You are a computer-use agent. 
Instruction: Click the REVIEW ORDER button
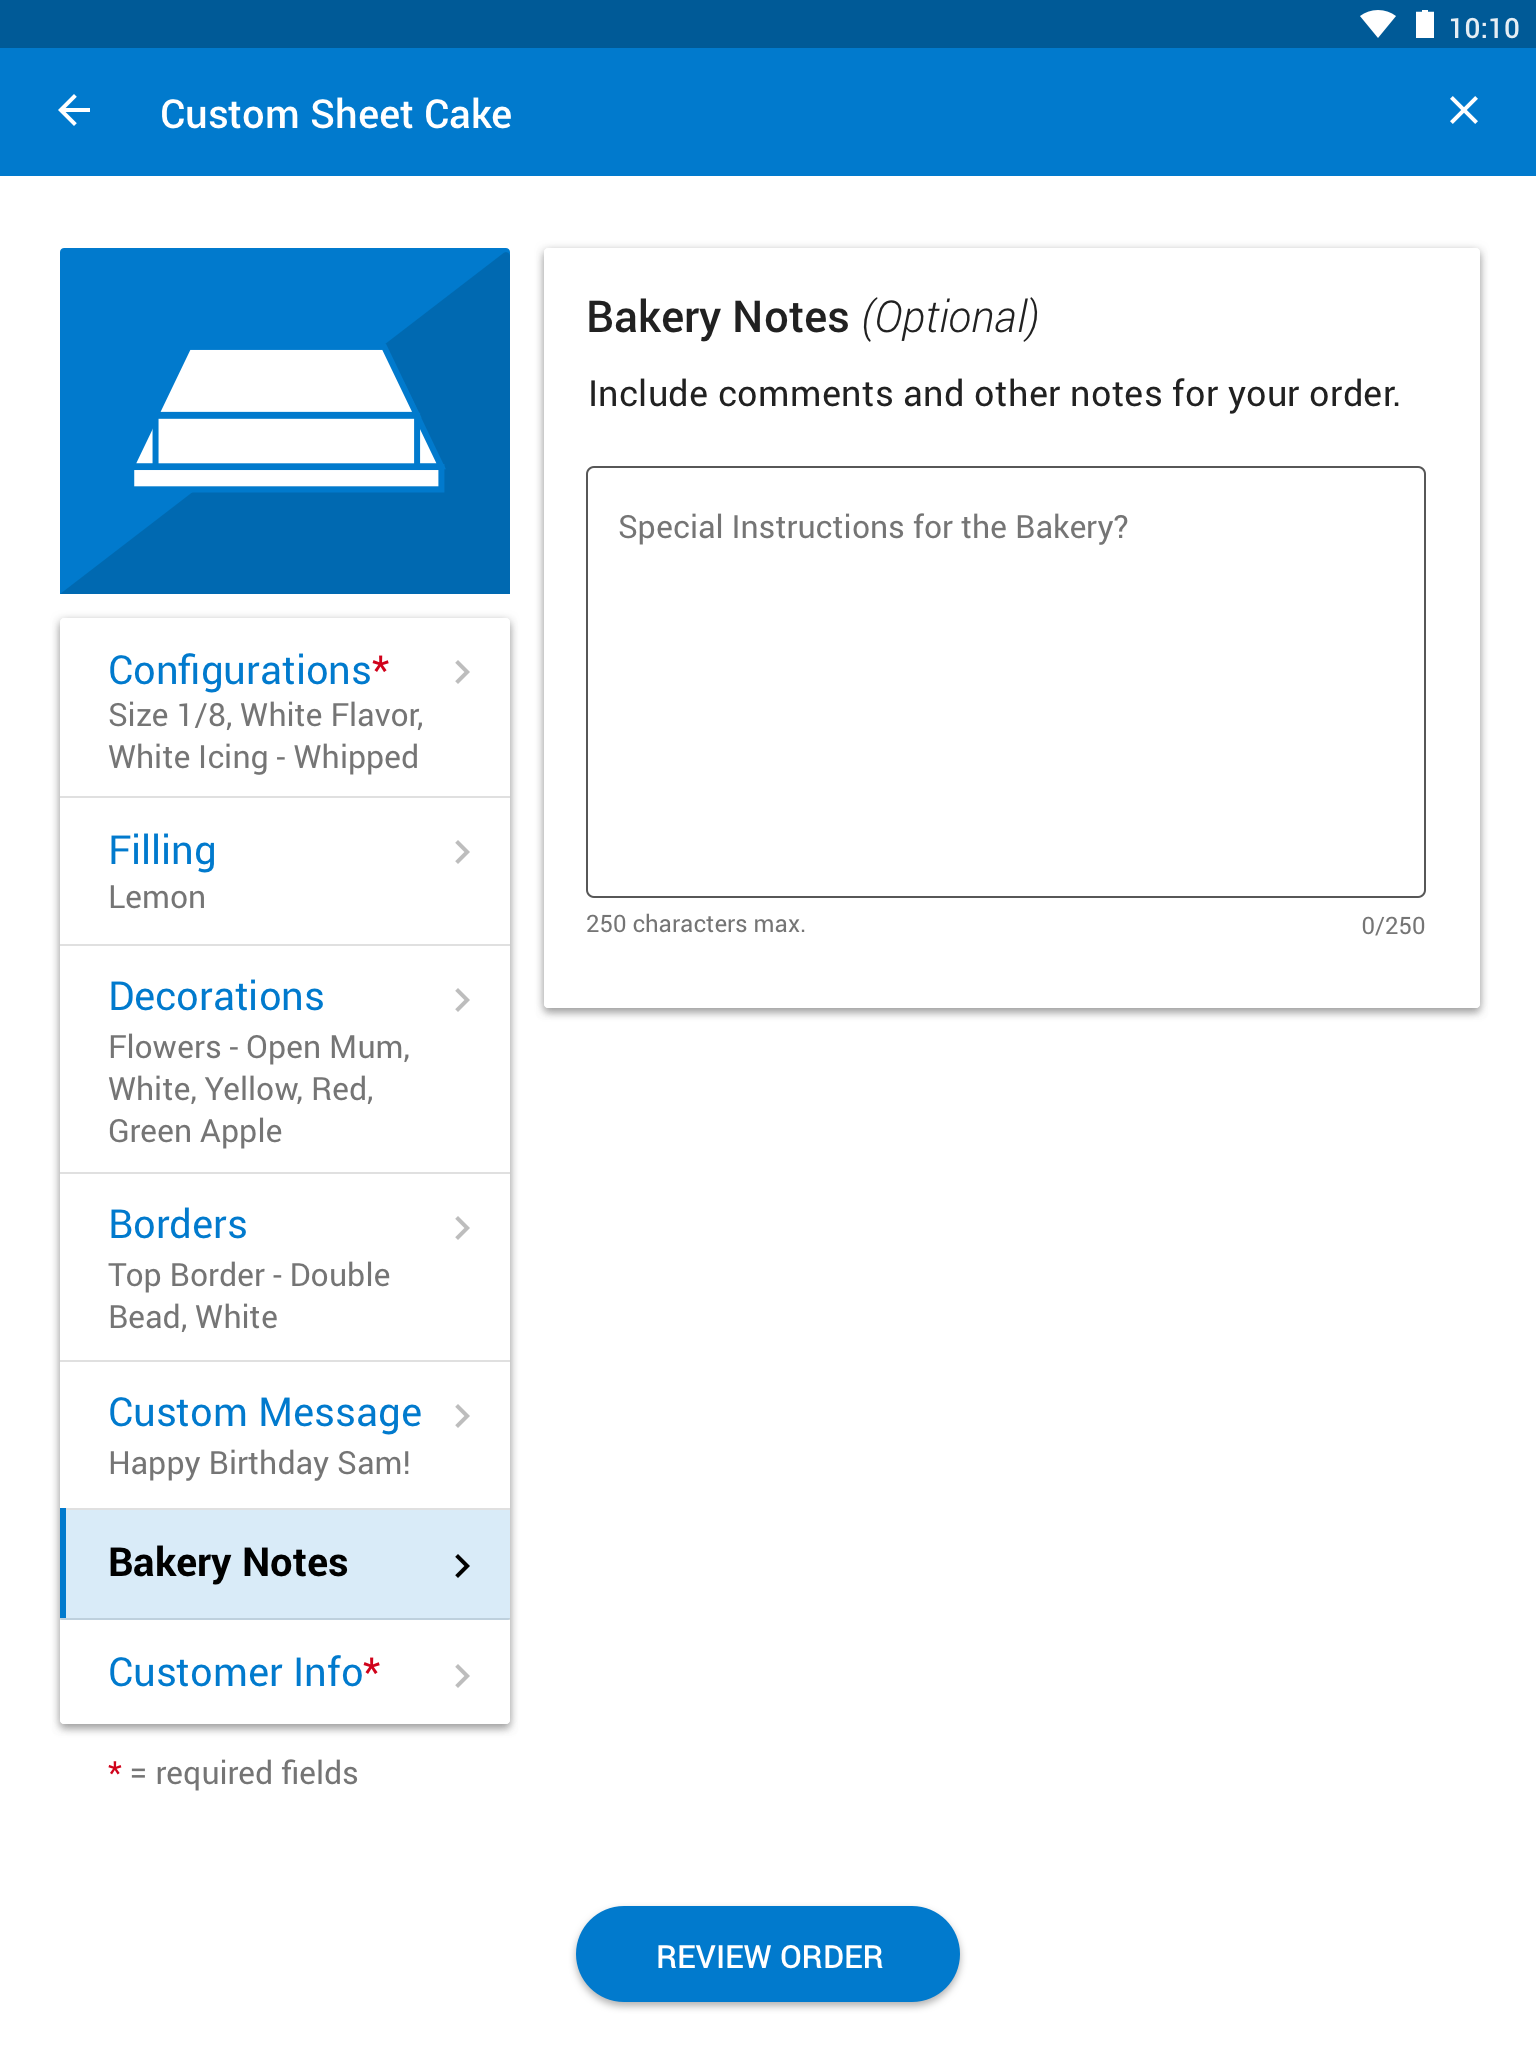[x=768, y=1955]
